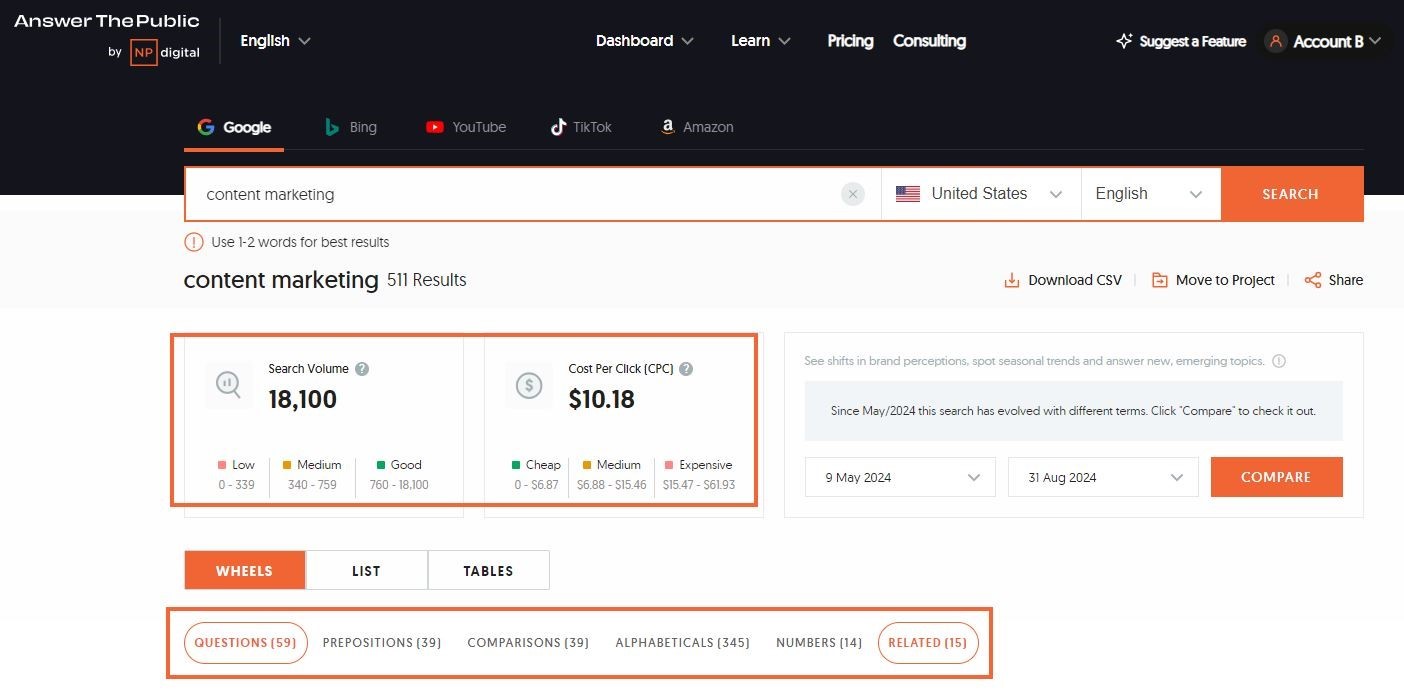Click the YouTube play icon

point(435,127)
